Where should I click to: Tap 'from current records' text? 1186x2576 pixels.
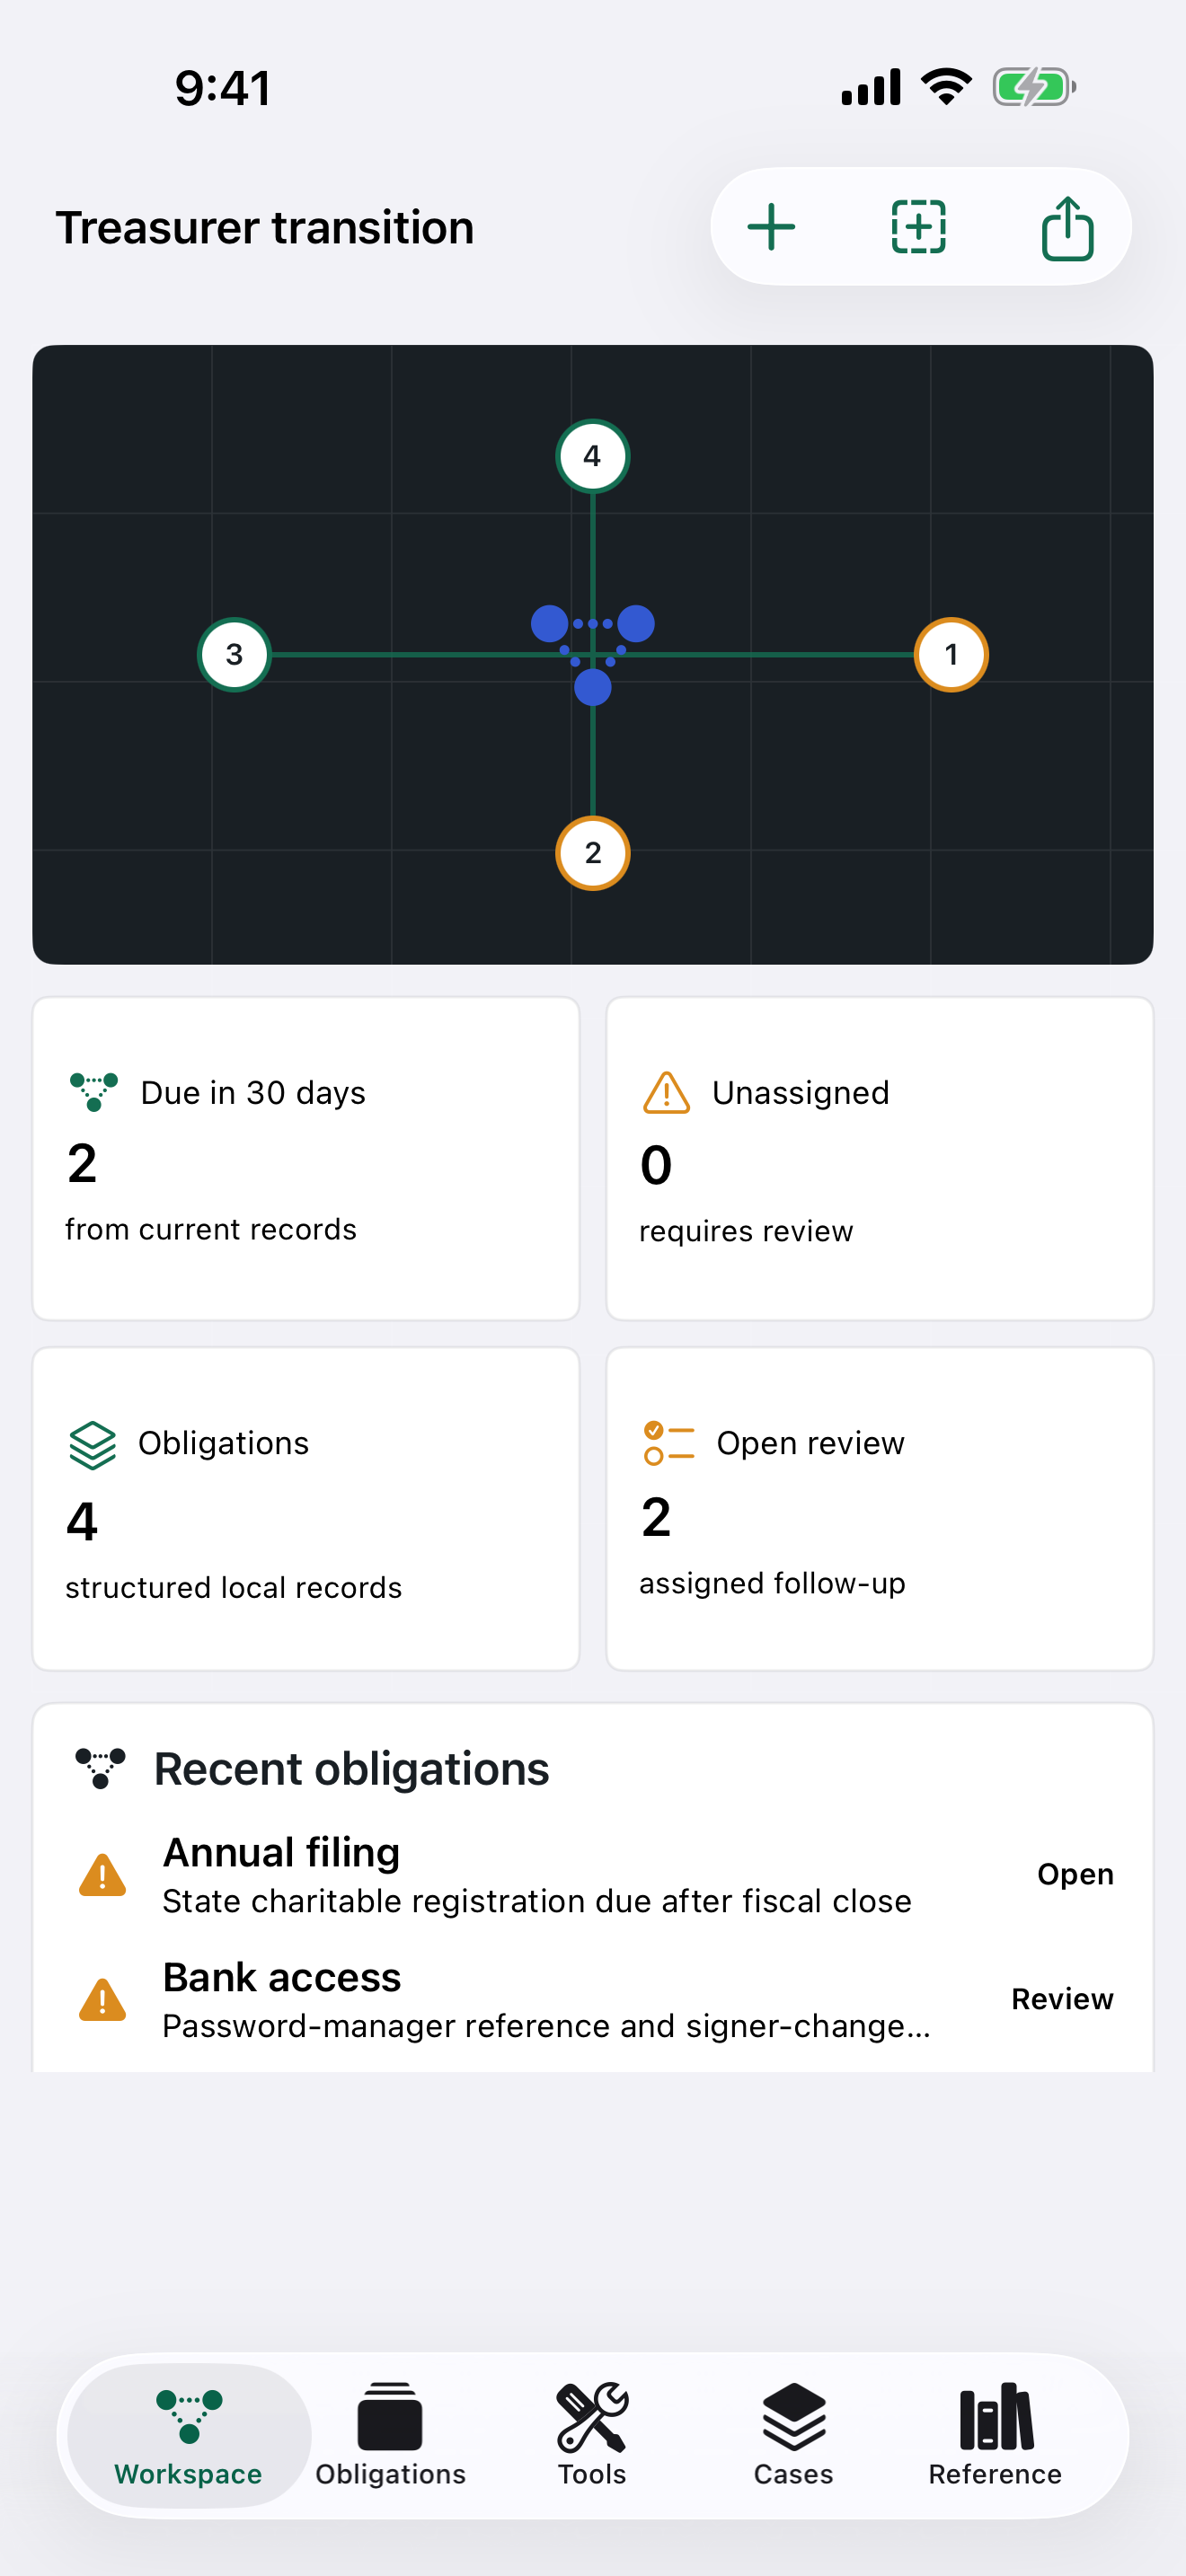coord(210,1229)
